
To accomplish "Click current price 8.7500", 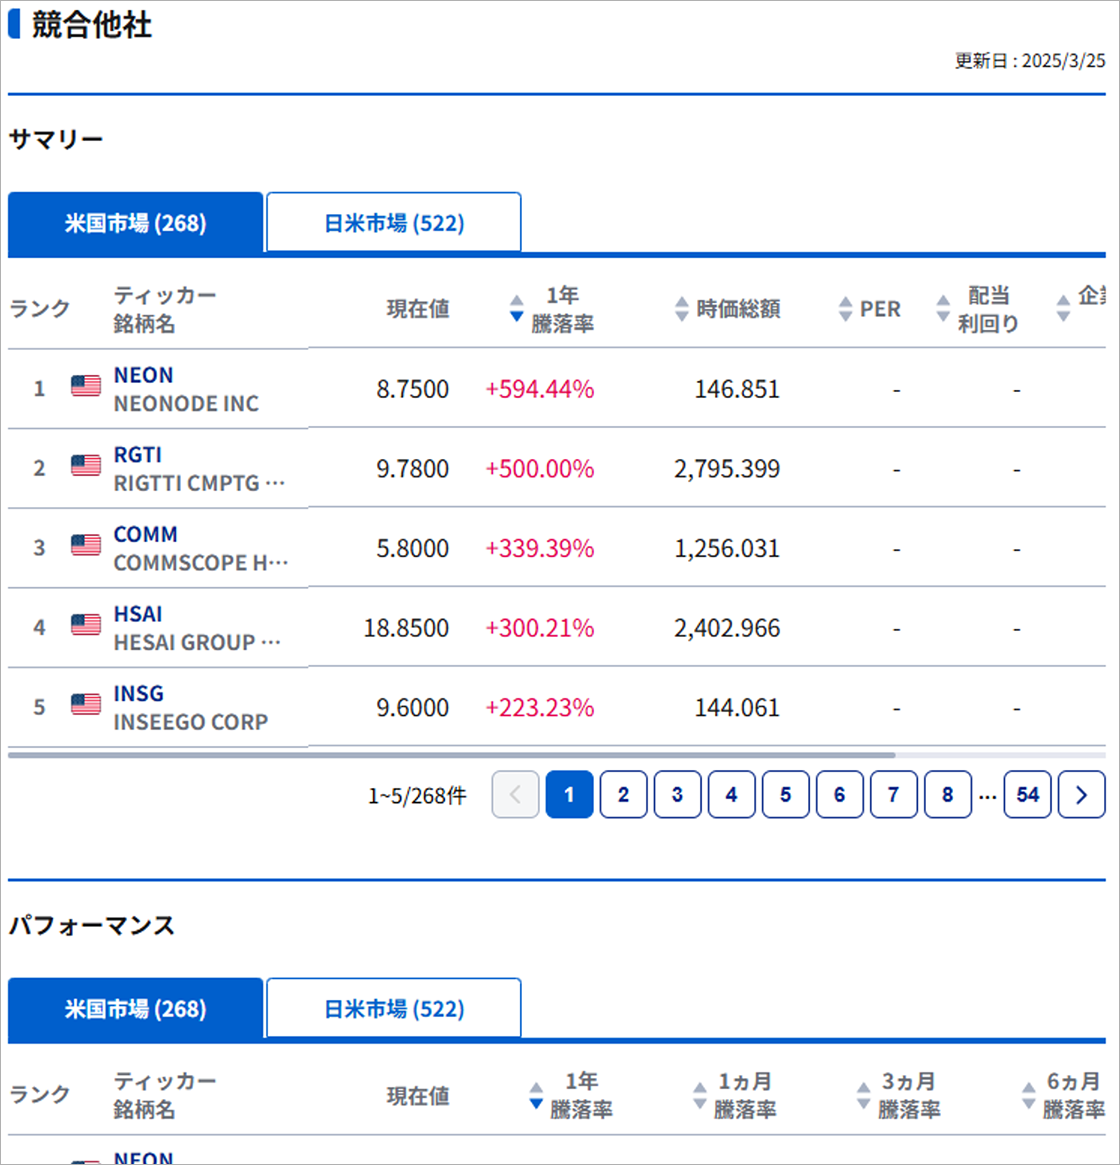I will pyautogui.click(x=412, y=389).
